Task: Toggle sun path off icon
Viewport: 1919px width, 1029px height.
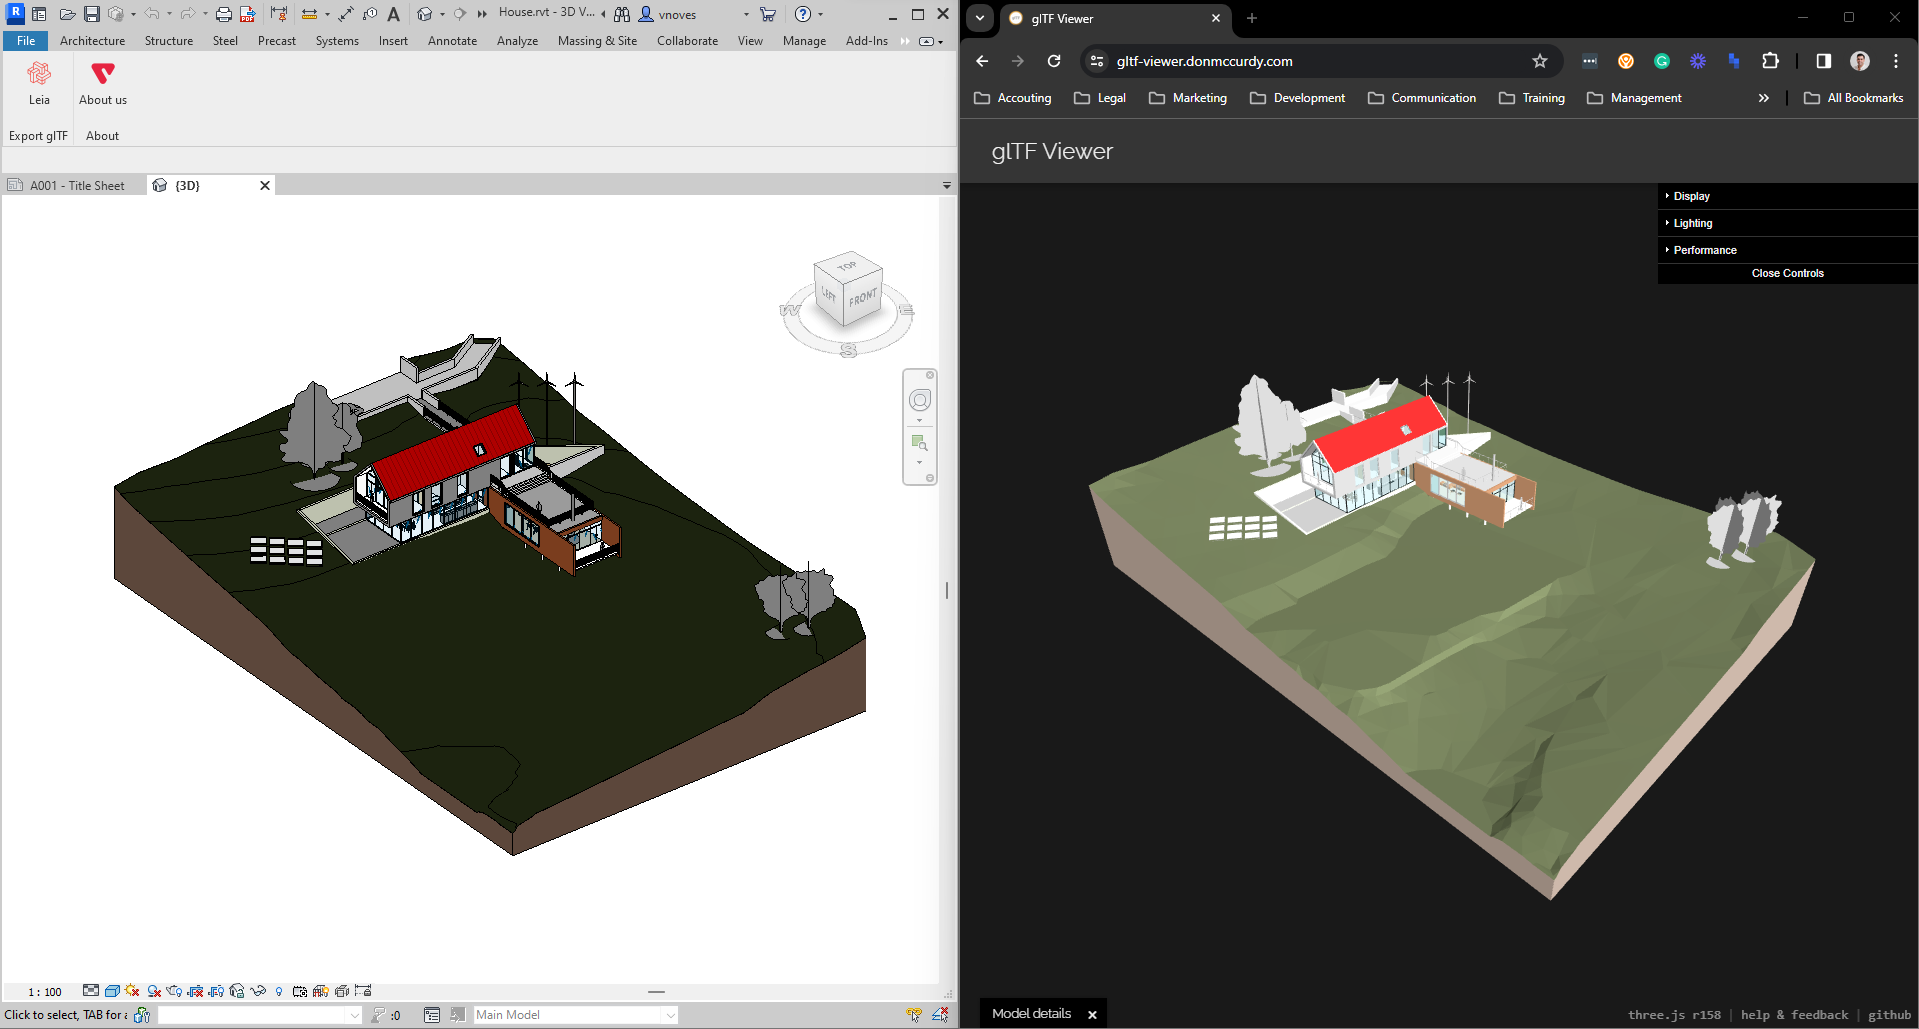Action: 133,991
